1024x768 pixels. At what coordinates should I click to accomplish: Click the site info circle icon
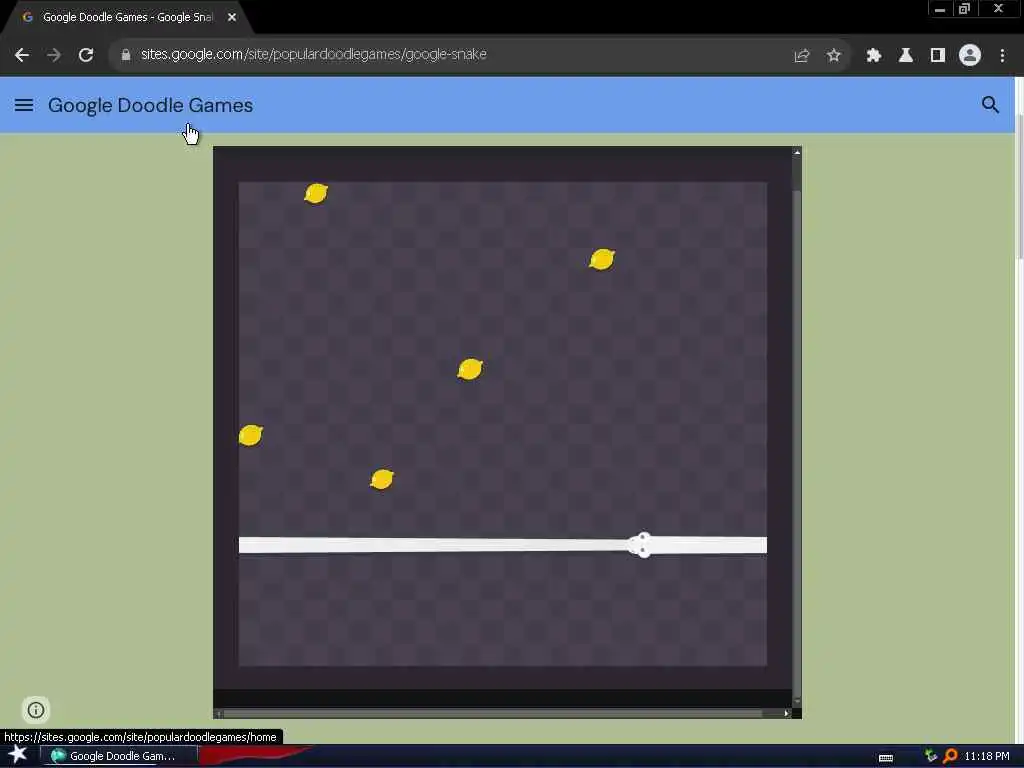coord(36,710)
